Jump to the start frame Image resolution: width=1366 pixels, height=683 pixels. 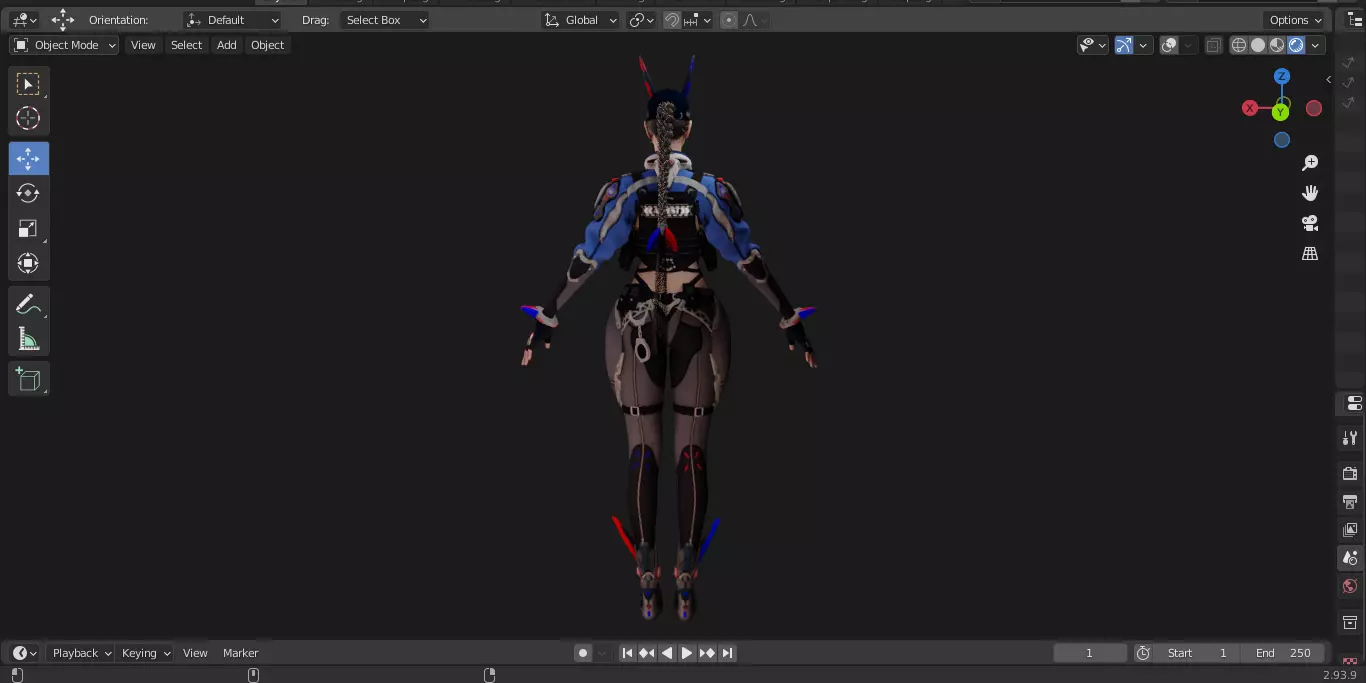(x=627, y=653)
